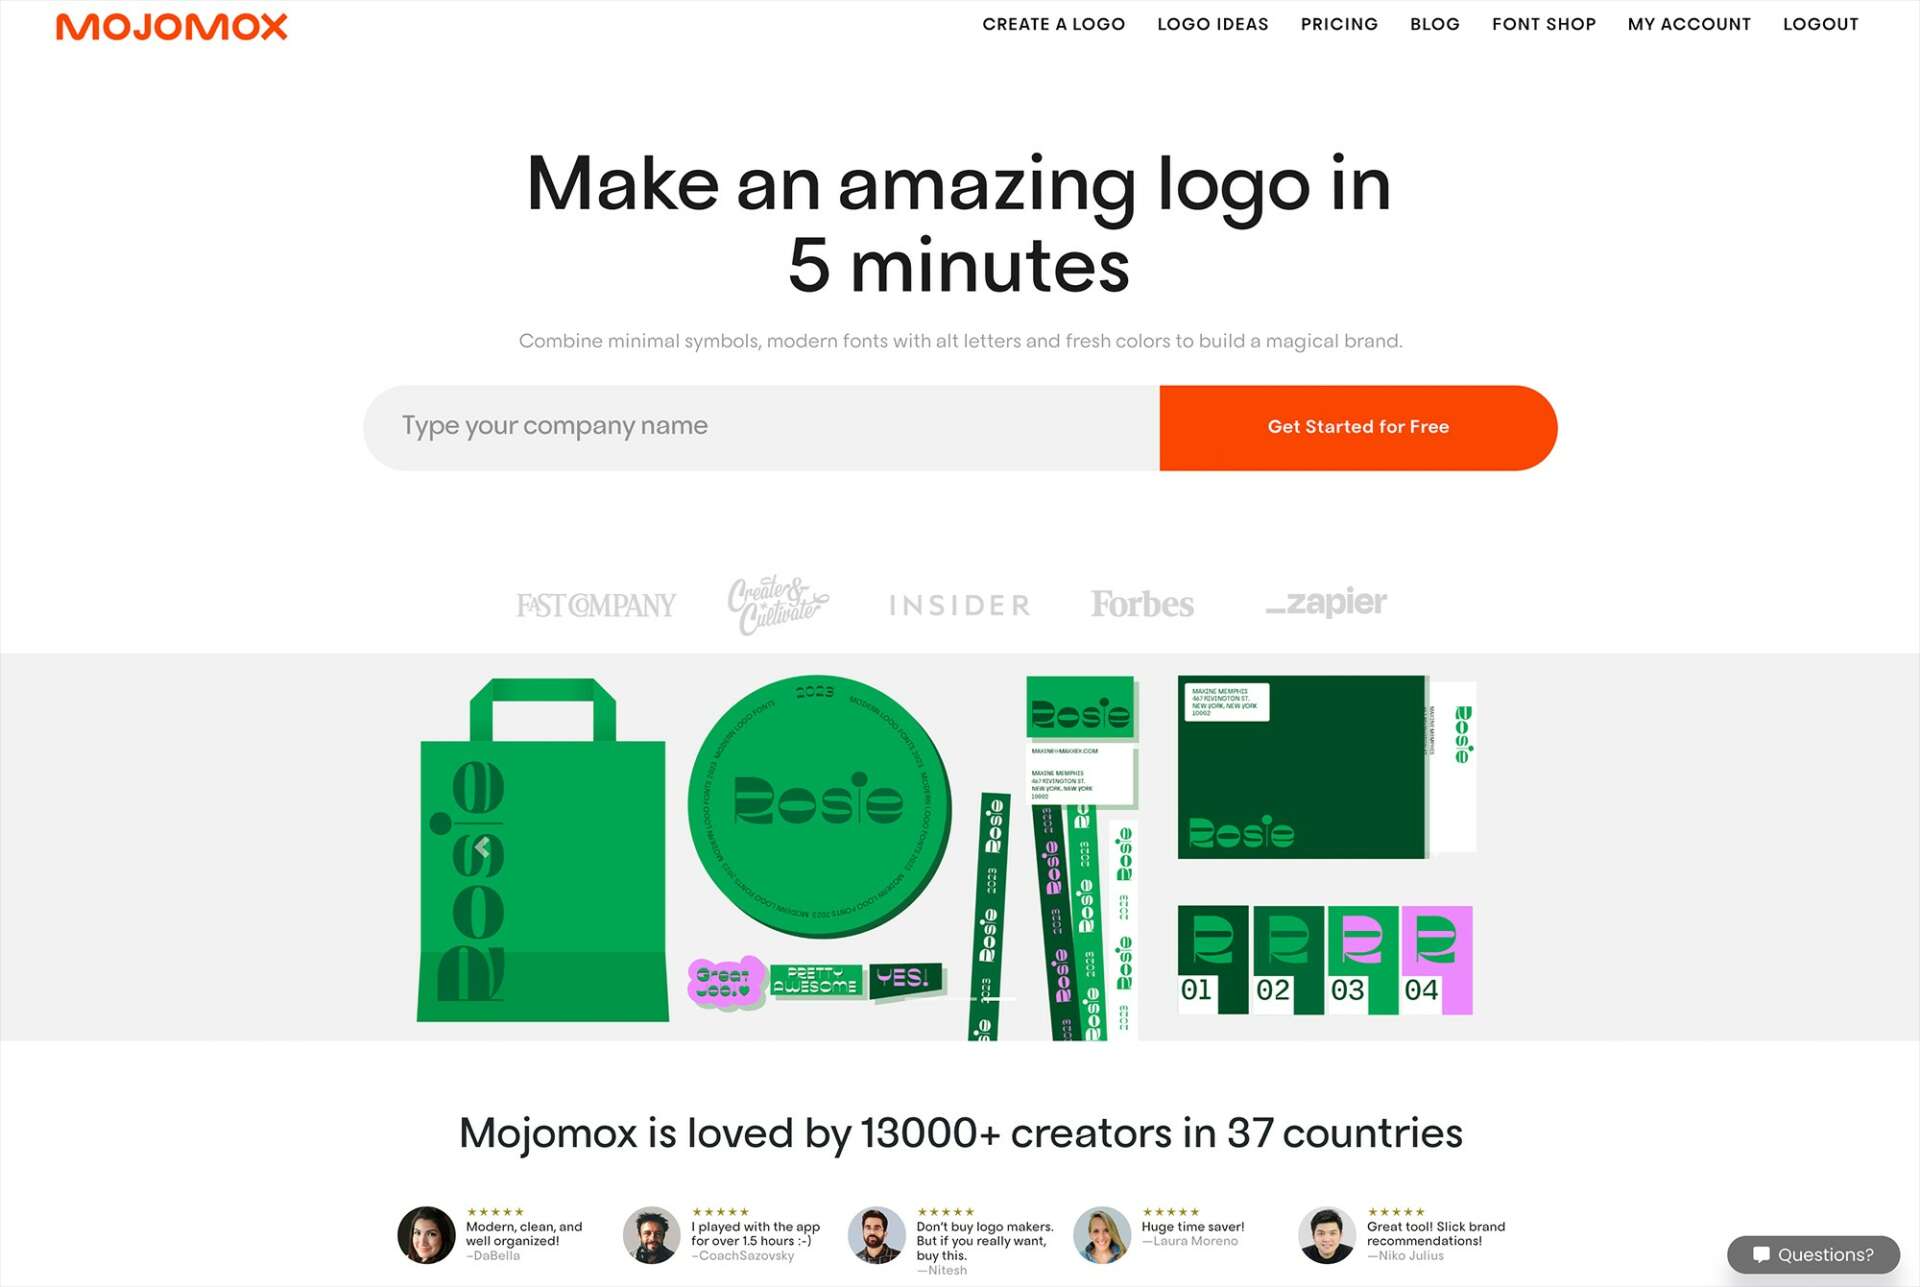Visit the Blog link
Screen dimensions: 1920x1287
[1434, 24]
